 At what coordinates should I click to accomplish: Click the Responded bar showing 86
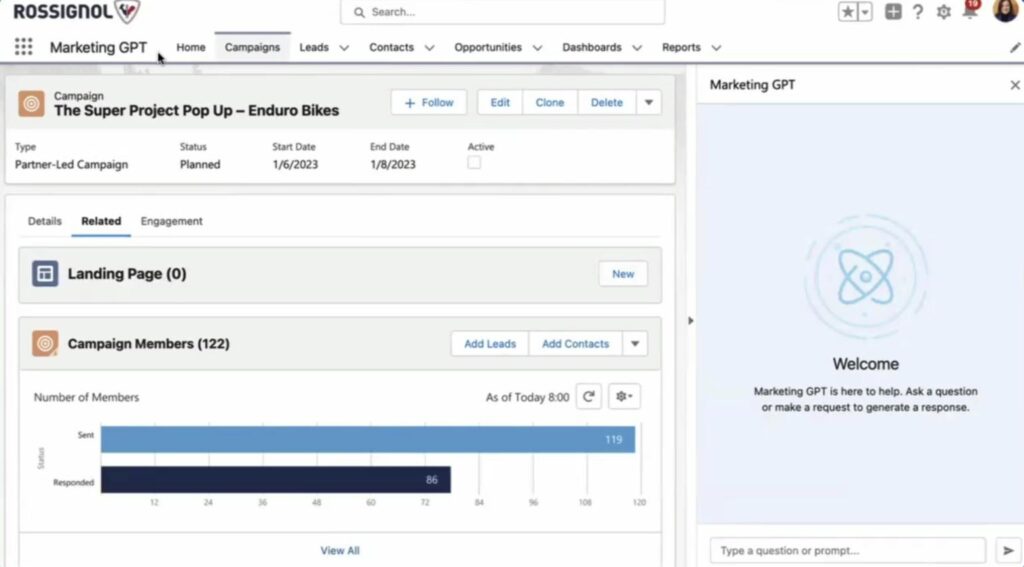tap(276, 479)
